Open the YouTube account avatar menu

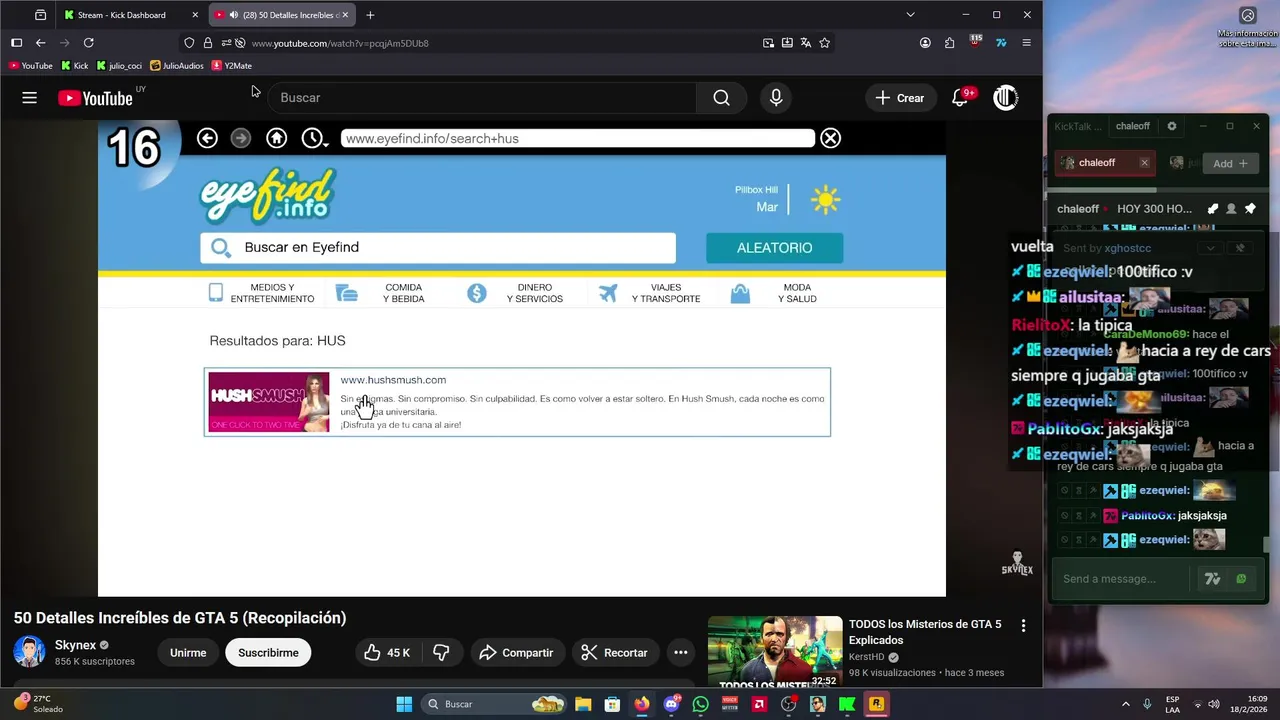(x=1005, y=98)
